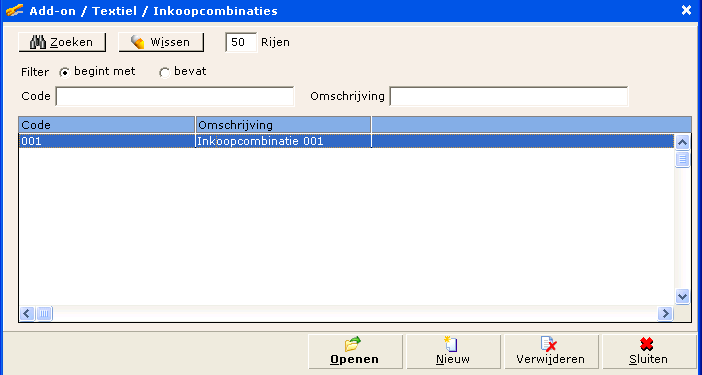This screenshot has height=375, width=702.
Task: Sort by the Omschrijving column header
Action: click(283, 125)
